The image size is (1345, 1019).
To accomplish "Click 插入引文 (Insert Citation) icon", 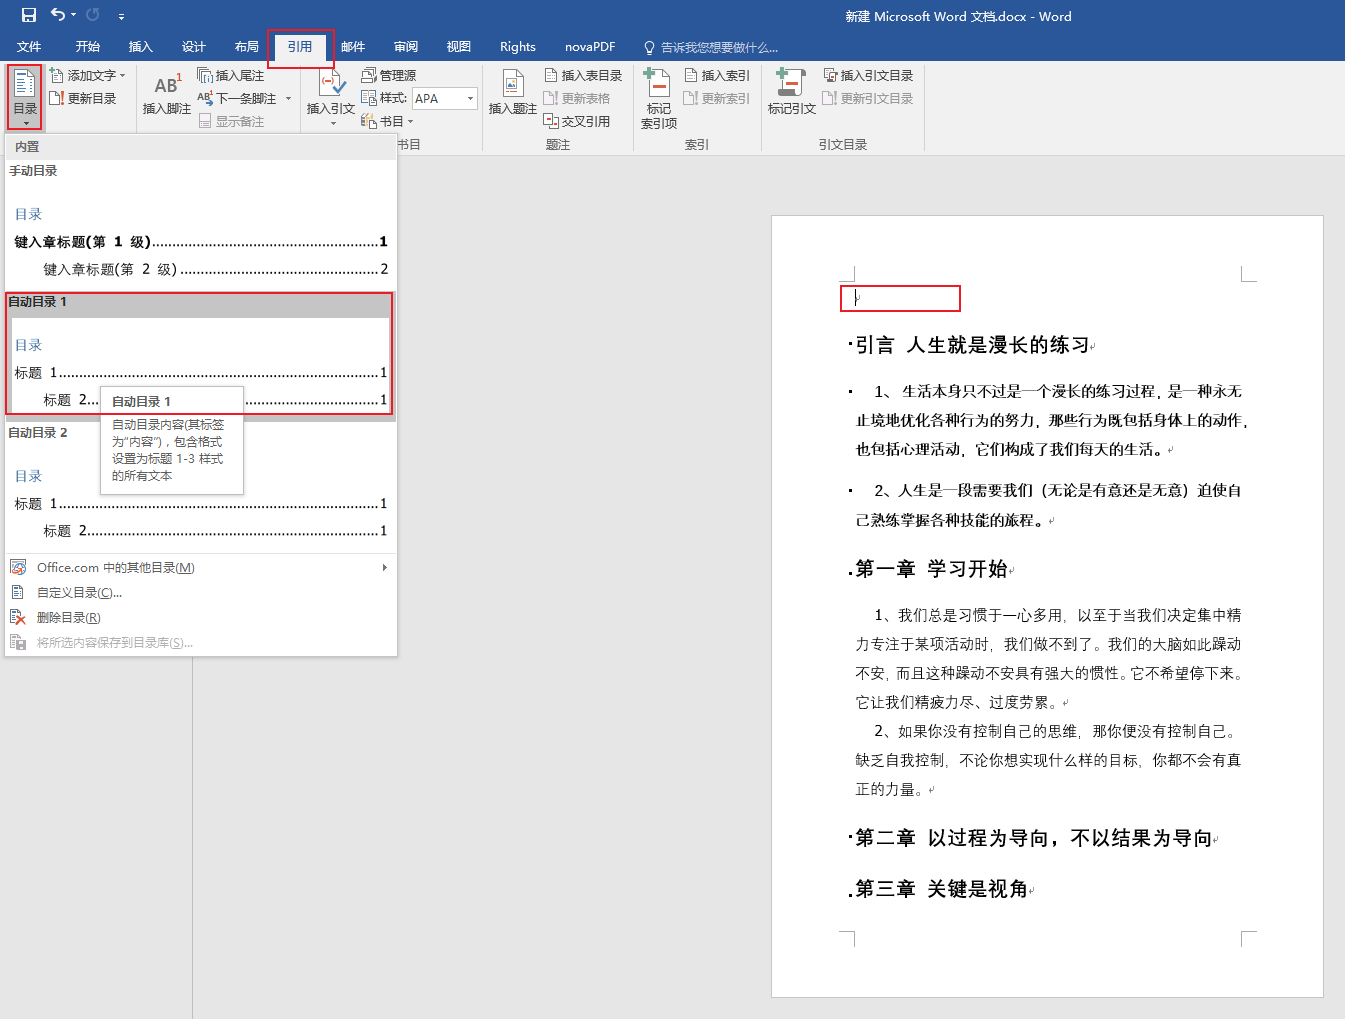I will [330, 97].
